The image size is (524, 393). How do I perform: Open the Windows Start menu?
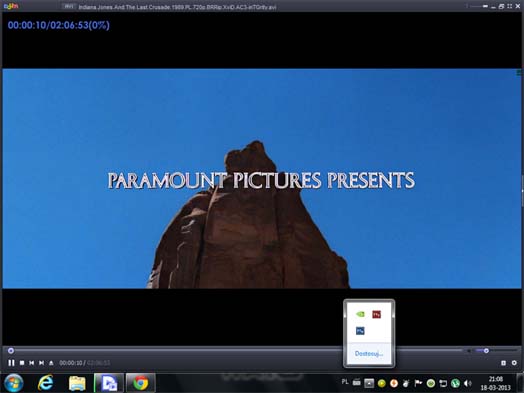pos(13,383)
